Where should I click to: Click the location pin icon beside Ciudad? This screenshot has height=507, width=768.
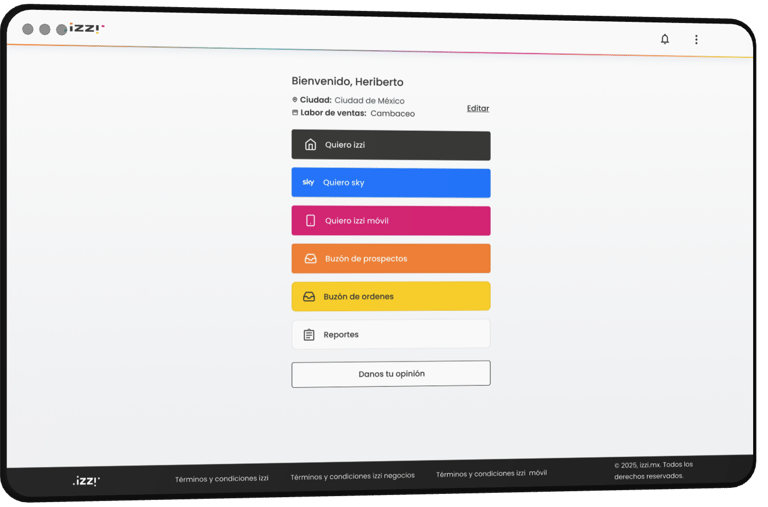tap(295, 99)
